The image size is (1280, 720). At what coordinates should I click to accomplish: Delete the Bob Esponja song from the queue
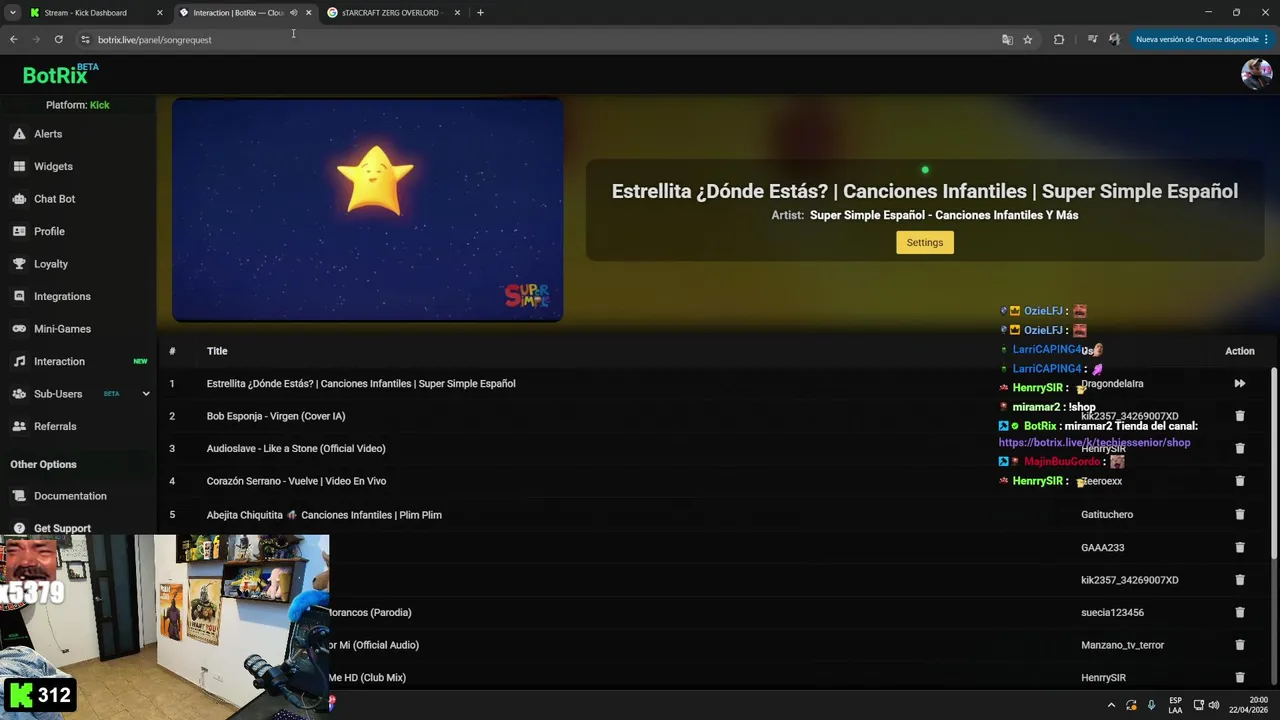(1240, 416)
